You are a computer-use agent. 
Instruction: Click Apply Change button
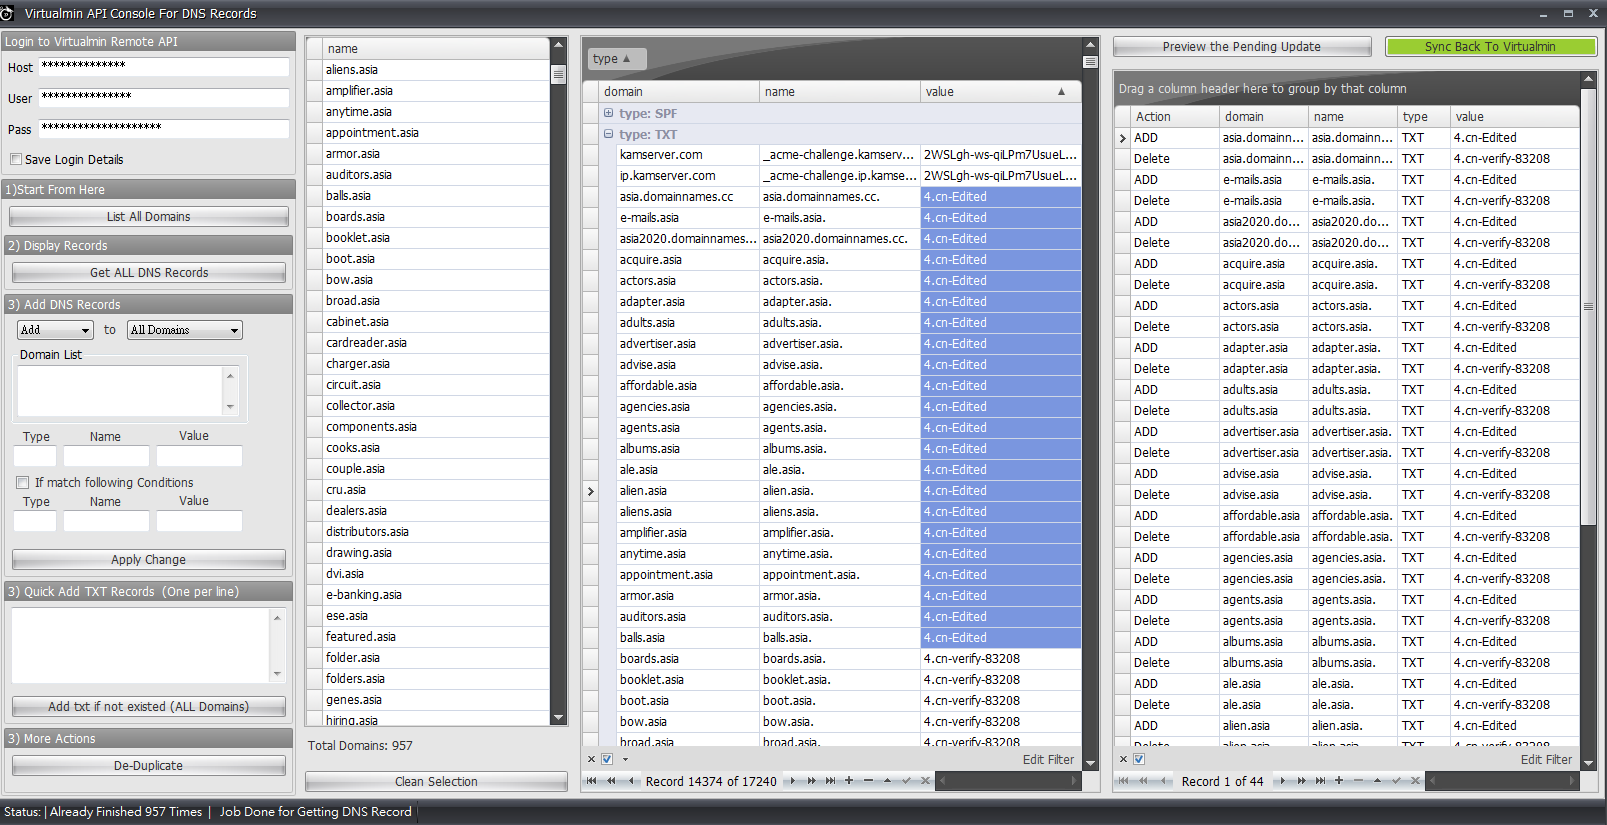149,559
